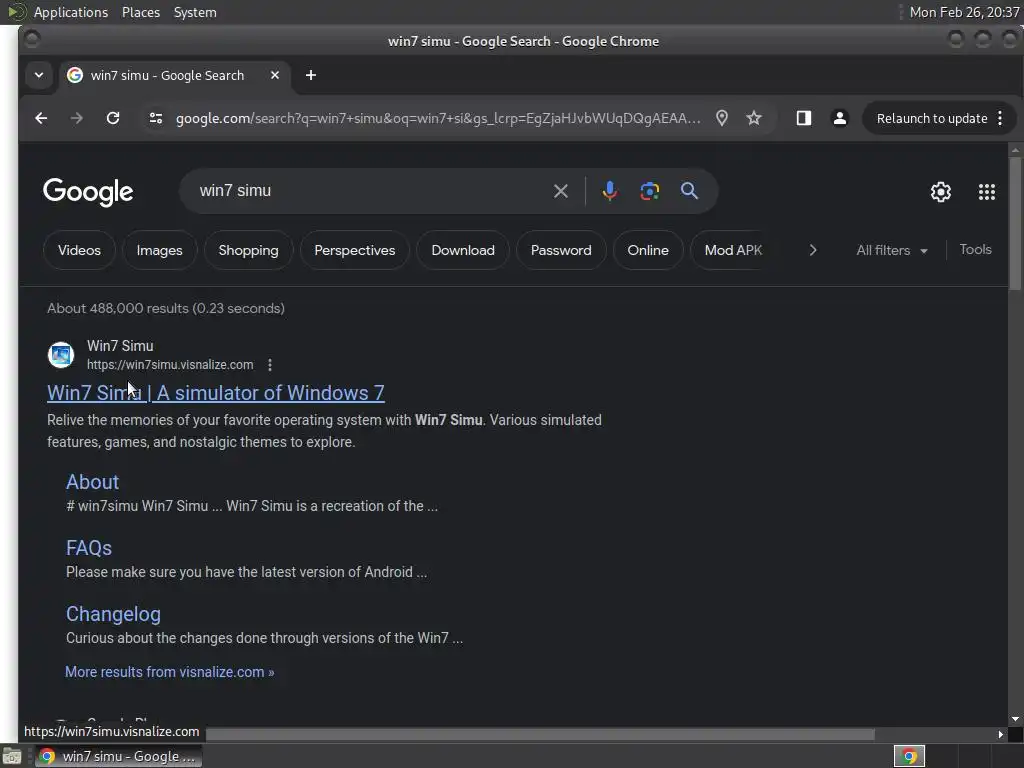Click the magnifier search icon

coord(689,191)
